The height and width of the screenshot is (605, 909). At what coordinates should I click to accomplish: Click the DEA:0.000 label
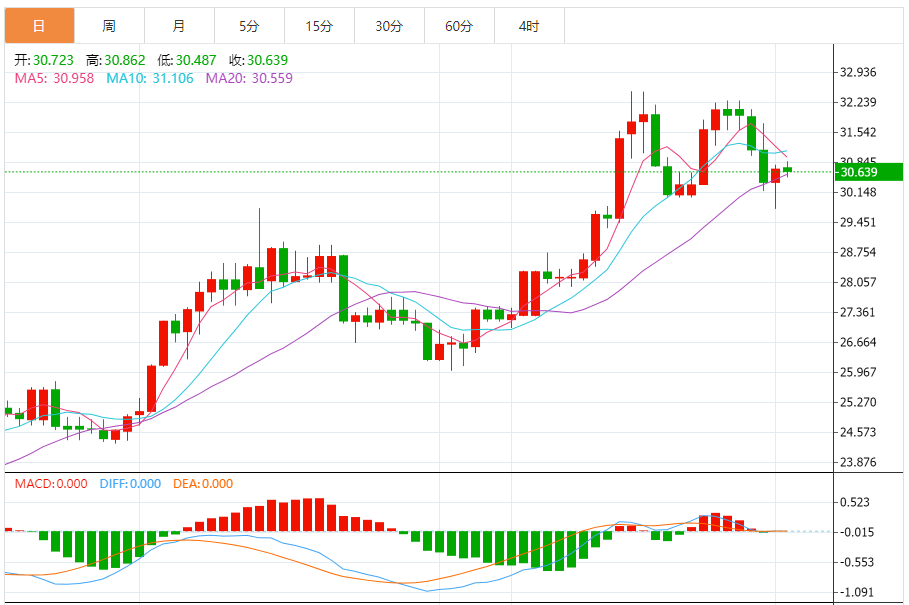pyautogui.click(x=203, y=484)
